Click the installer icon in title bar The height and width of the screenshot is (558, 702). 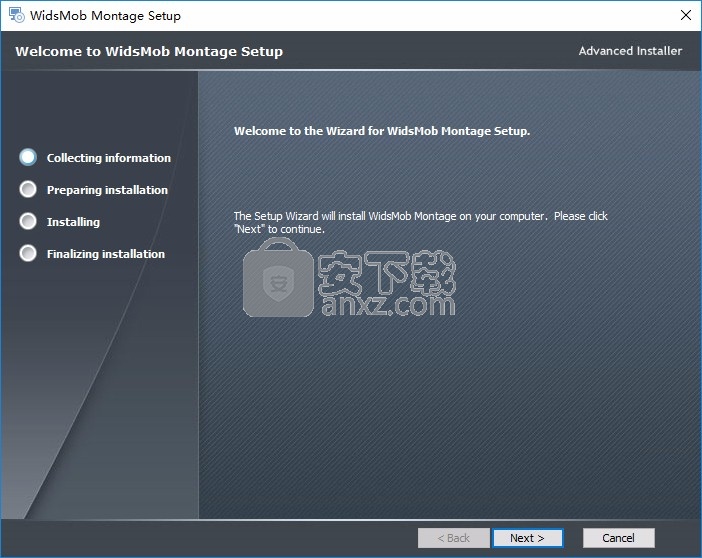point(17,15)
